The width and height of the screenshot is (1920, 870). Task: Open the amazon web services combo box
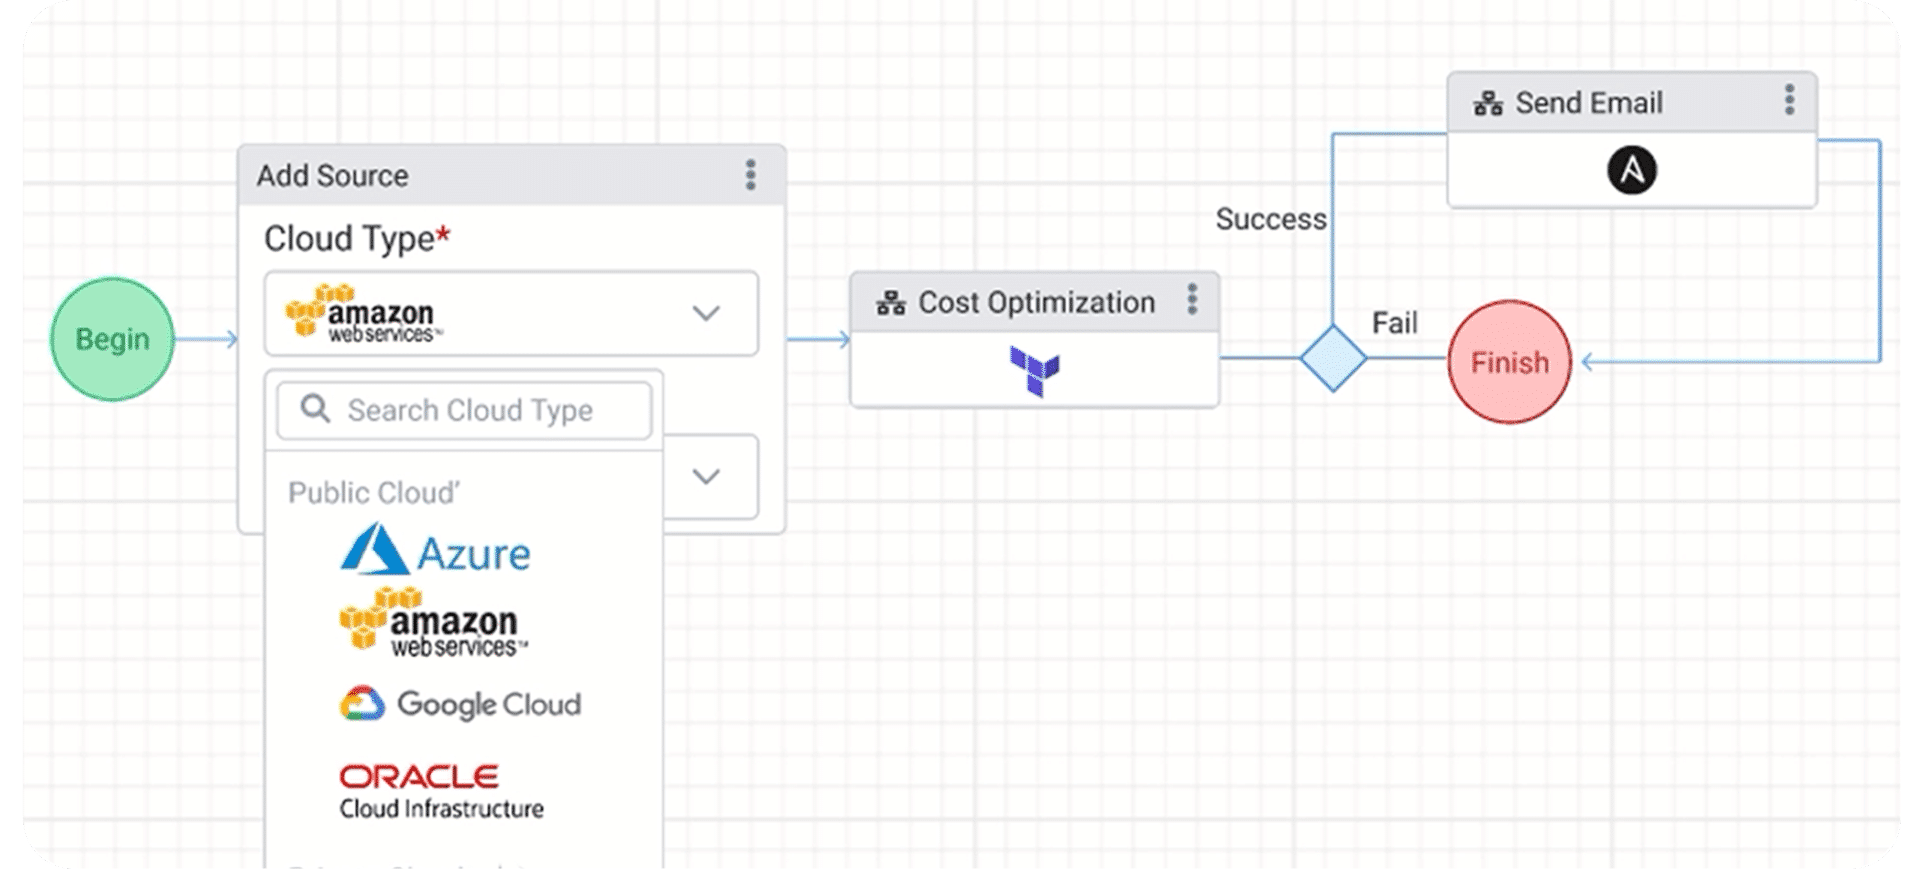click(511, 313)
